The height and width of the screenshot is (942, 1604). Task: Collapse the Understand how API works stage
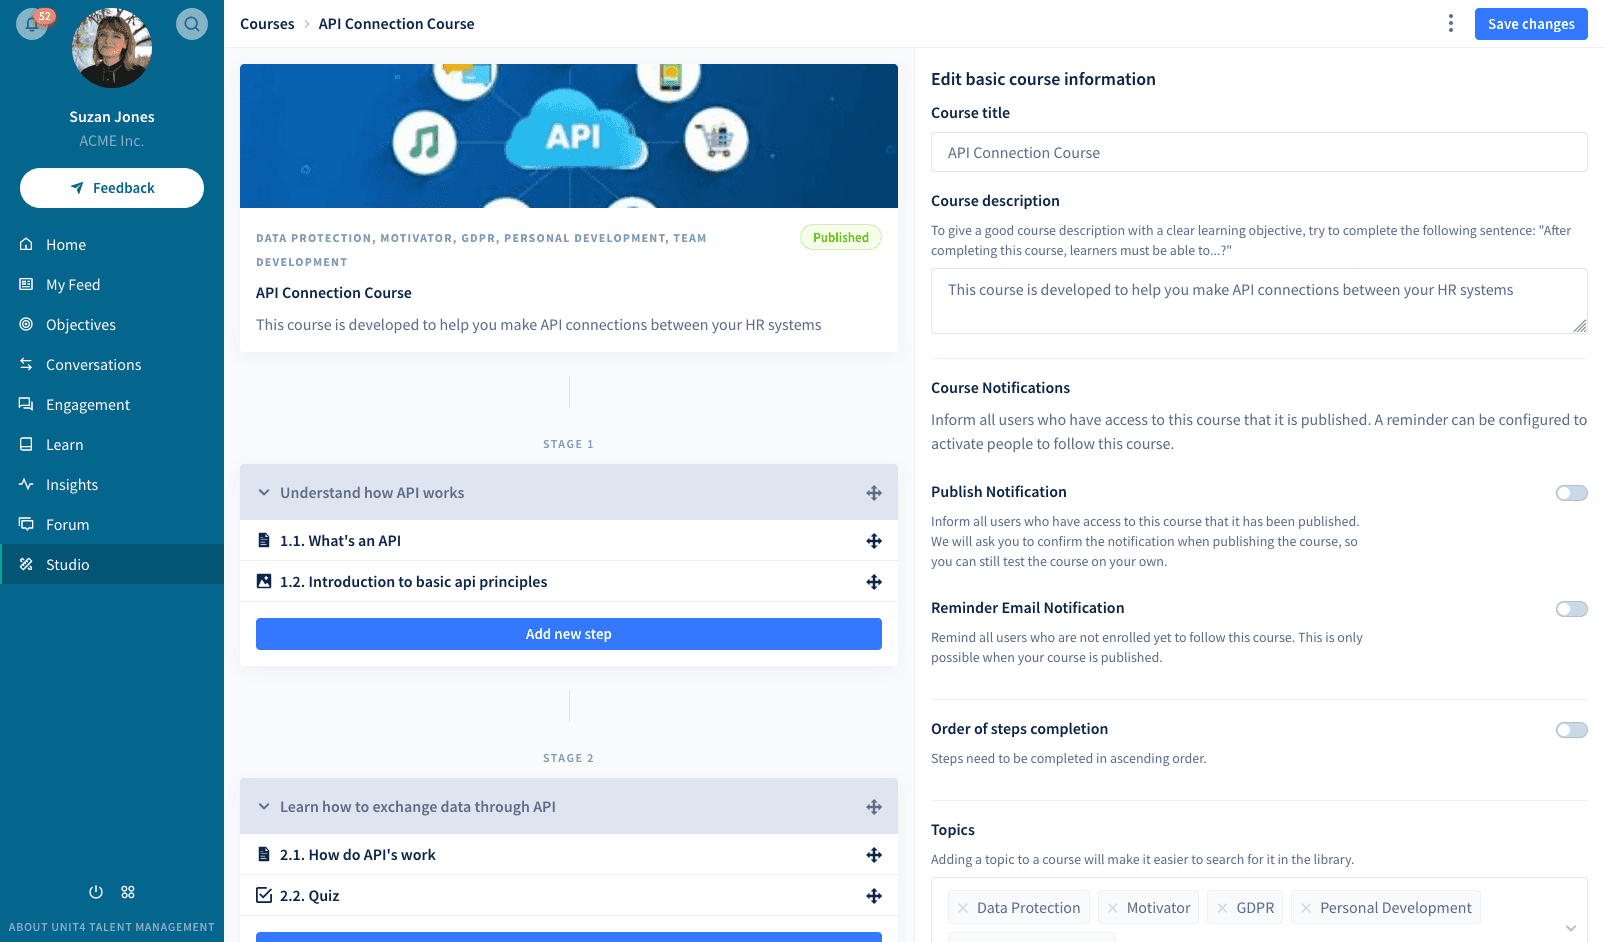pos(263,492)
